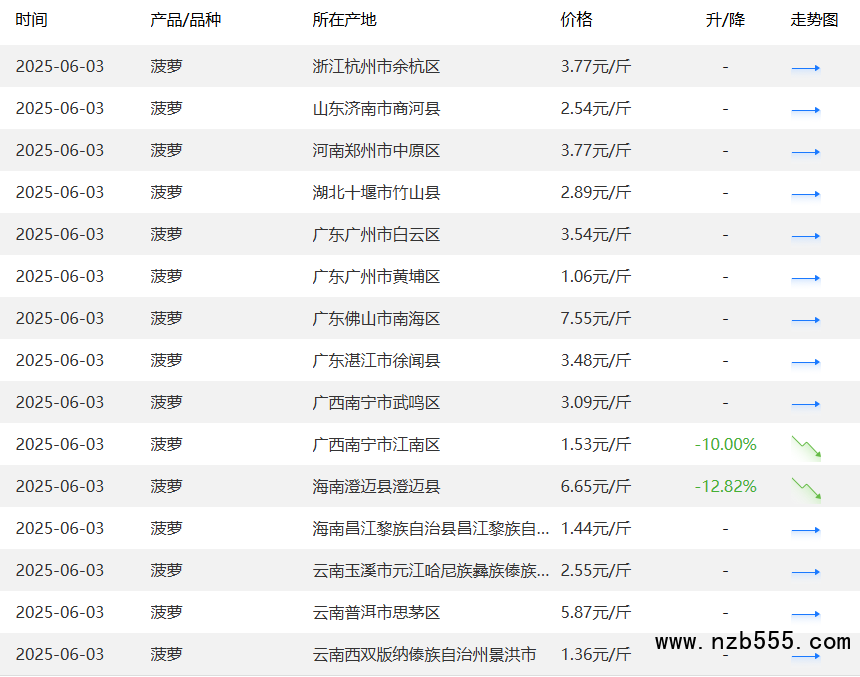Screen dimensions: 860x677
Task: Click the 时间 column header
Action: click(x=31, y=20)
